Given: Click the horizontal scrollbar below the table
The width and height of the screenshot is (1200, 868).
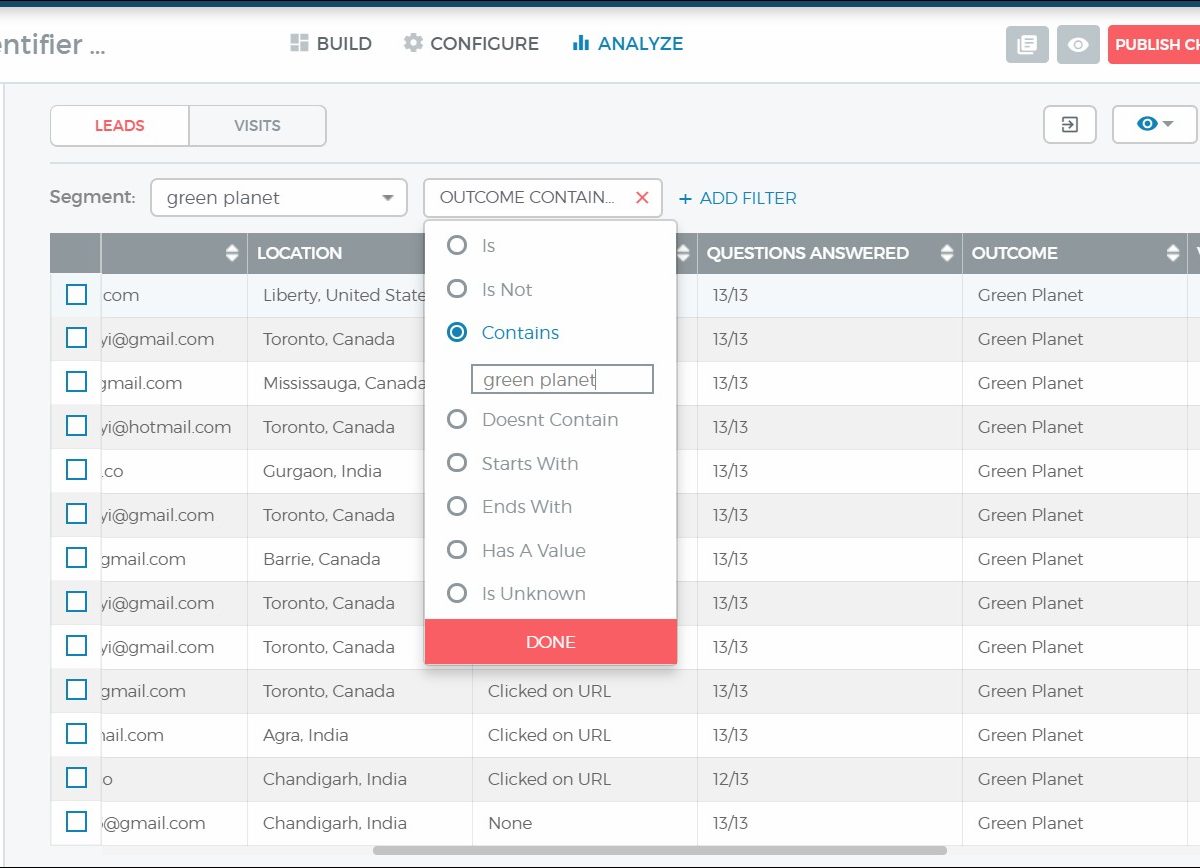Looking at the screenshot, I should click(x=660, y=851).
